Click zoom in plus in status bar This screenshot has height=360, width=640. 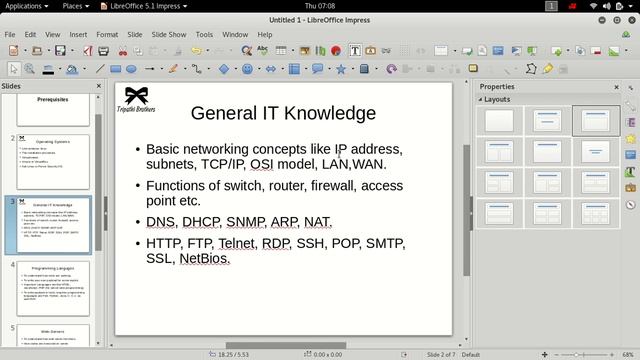point(612,355)
